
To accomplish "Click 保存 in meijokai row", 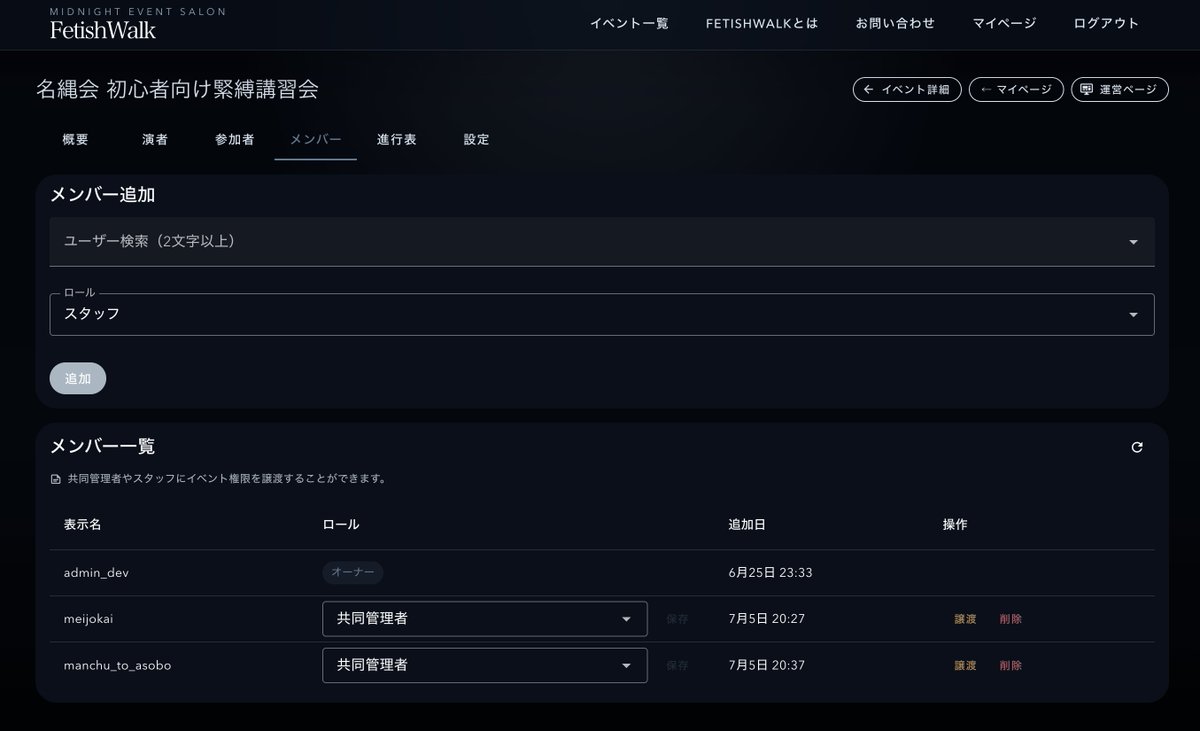I will (x=678, y=619).
